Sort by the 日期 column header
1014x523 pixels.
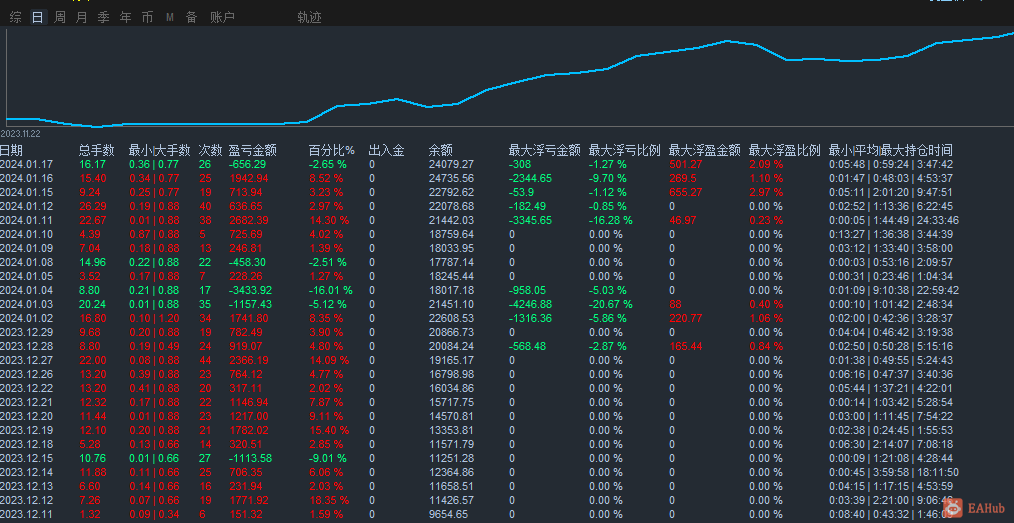pos(11,150)
